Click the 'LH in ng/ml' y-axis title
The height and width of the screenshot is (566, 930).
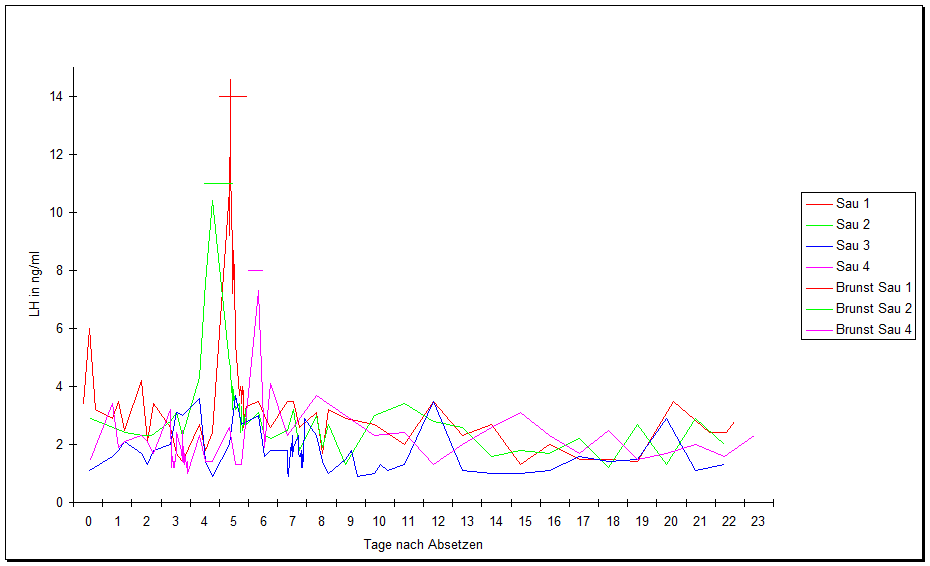[x=34, y=284]
